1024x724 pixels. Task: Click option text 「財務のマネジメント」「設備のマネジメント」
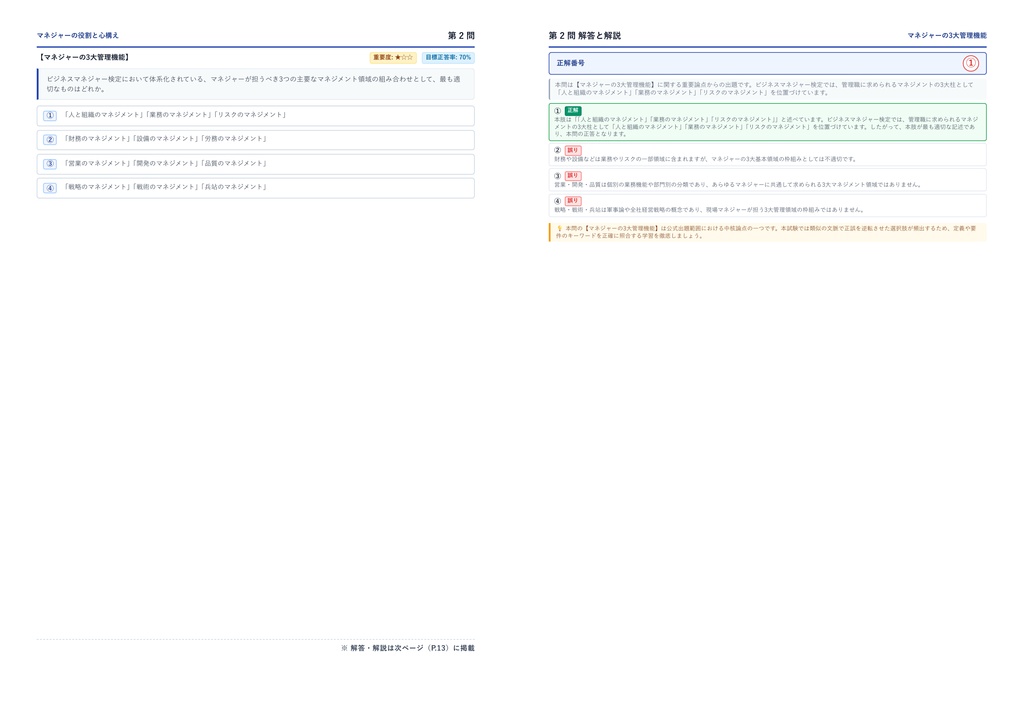(165, 139)
